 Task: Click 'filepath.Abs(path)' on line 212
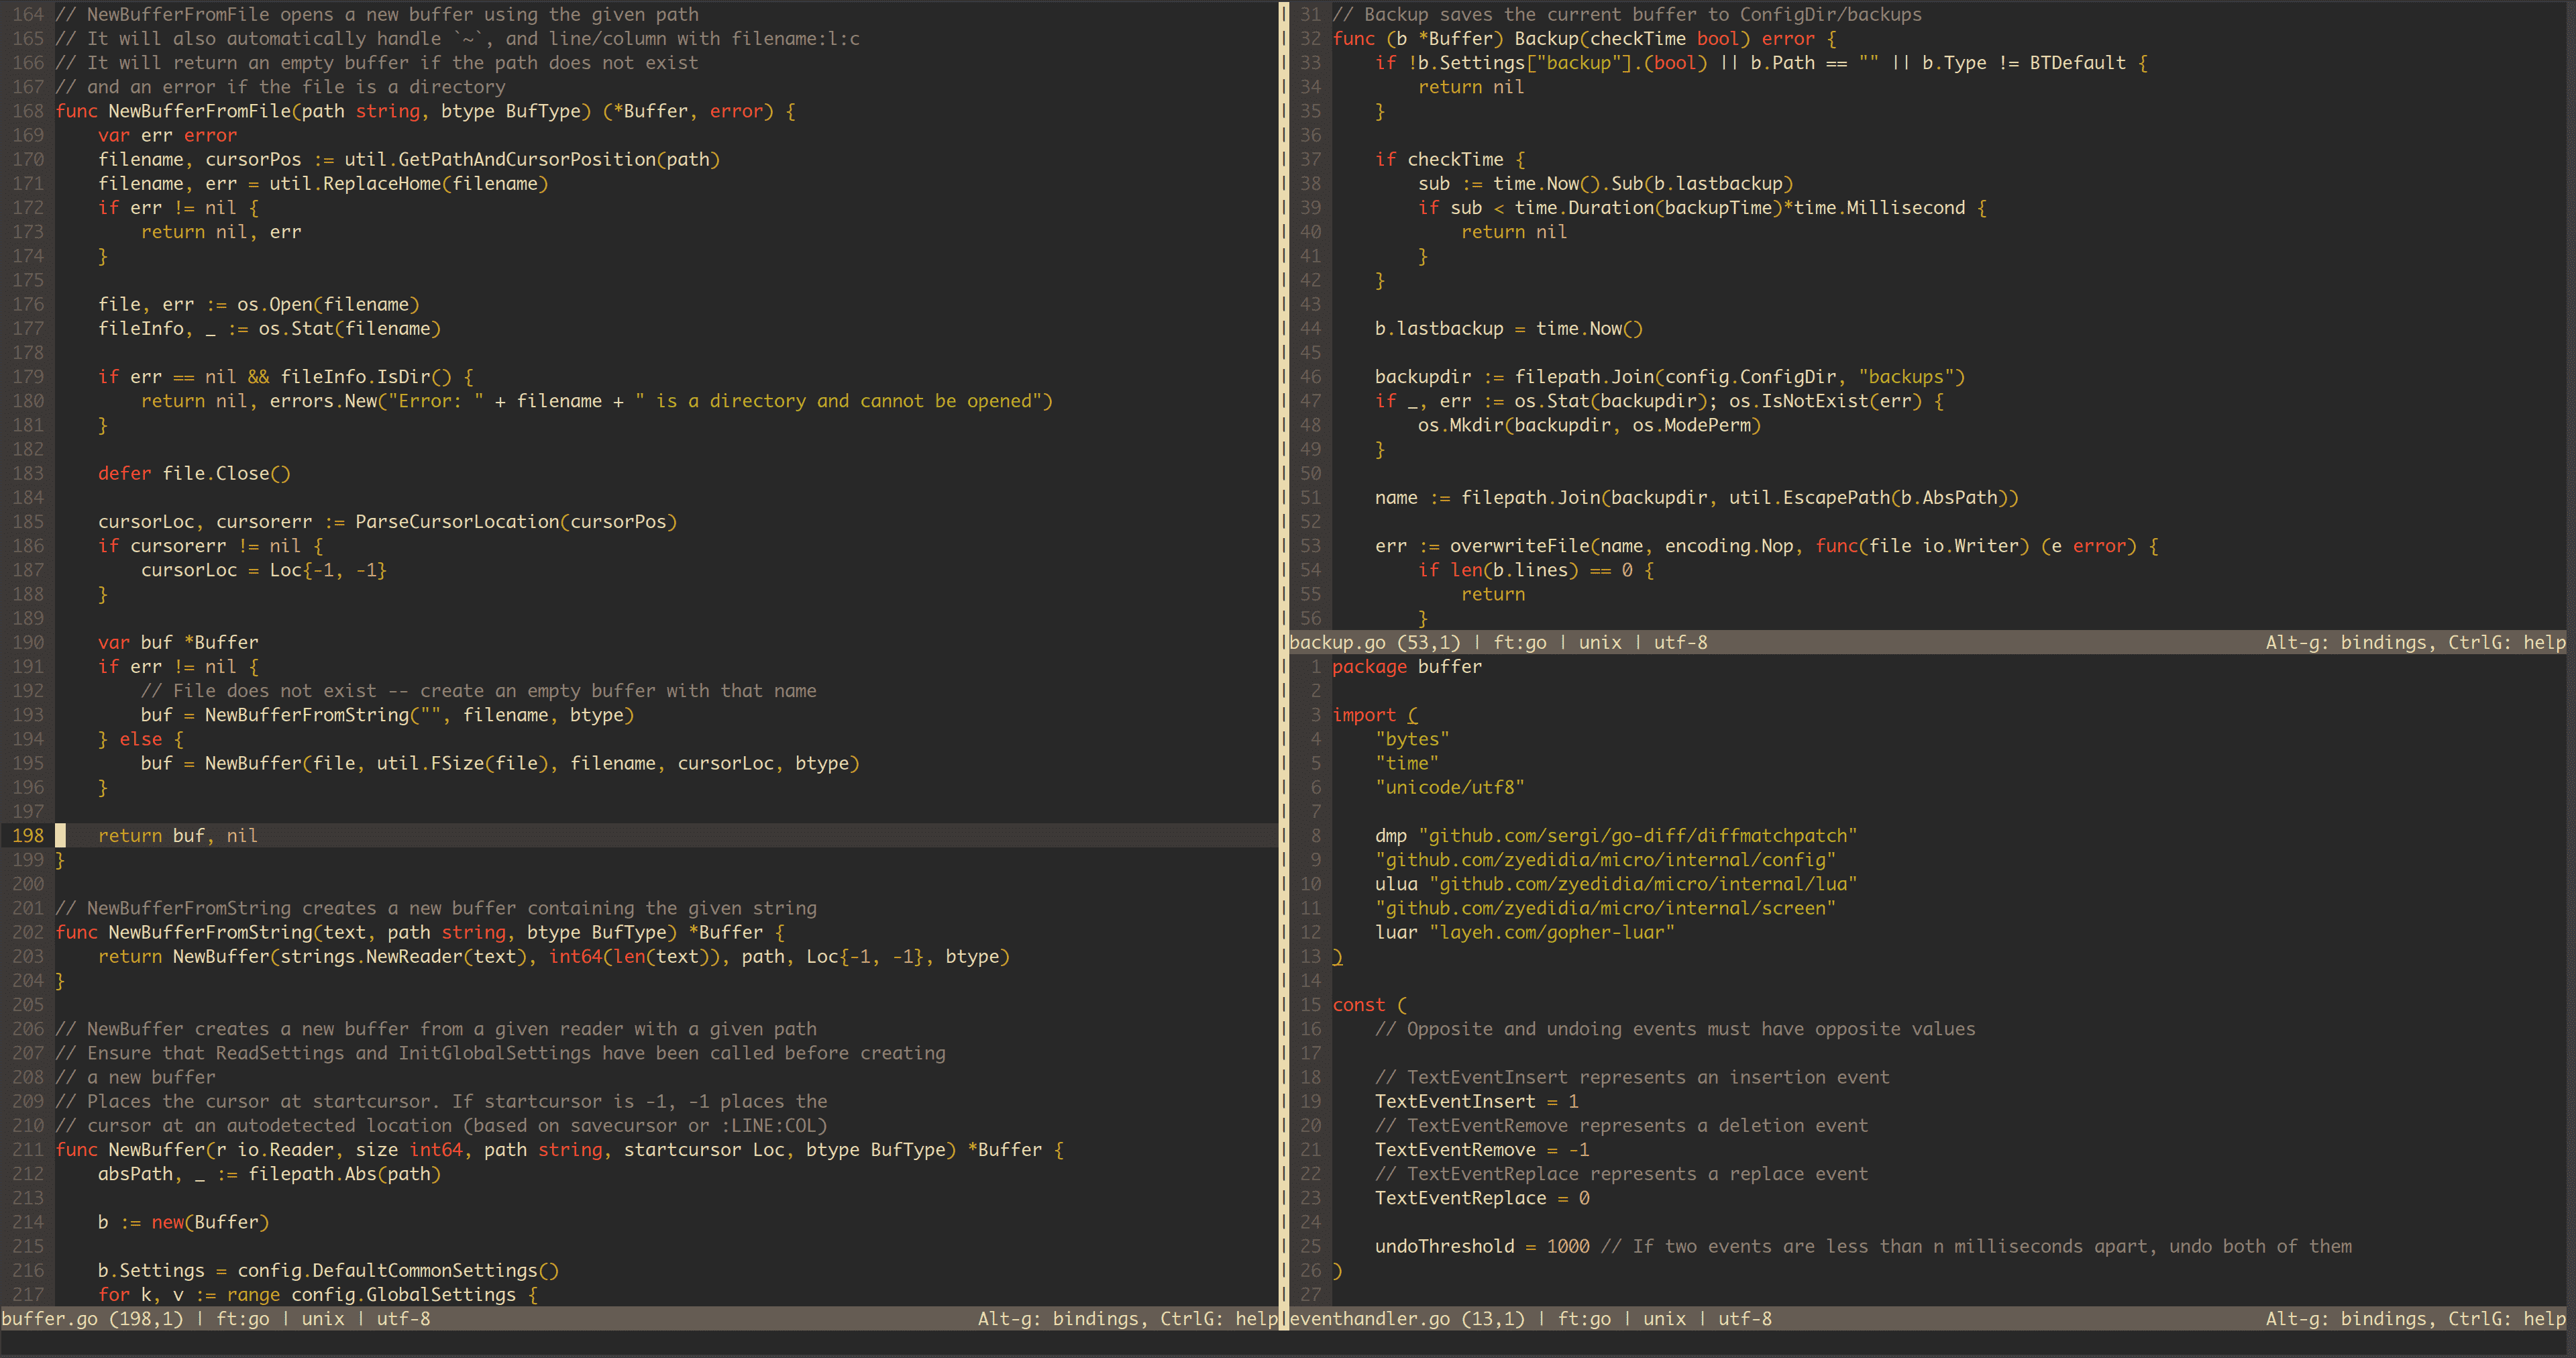pyautogui.click(x=345, y=1174)
